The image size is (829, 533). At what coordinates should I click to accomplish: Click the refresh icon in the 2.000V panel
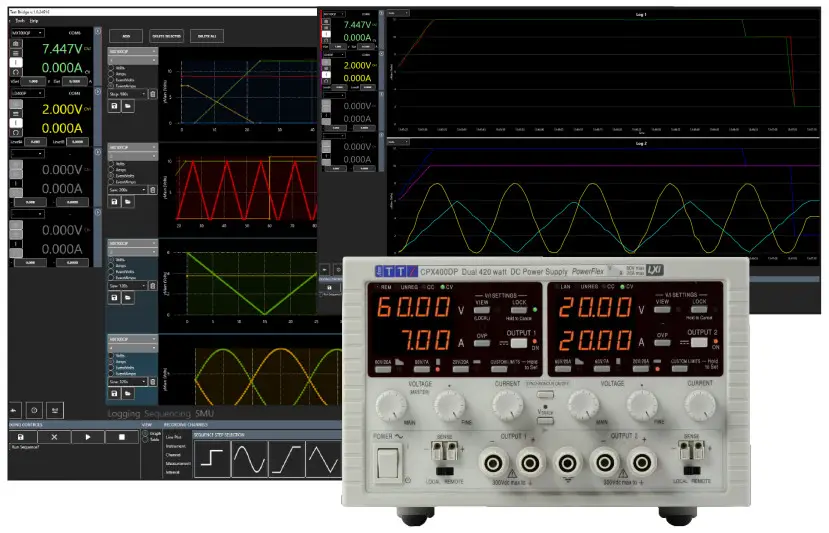point(16,132)
